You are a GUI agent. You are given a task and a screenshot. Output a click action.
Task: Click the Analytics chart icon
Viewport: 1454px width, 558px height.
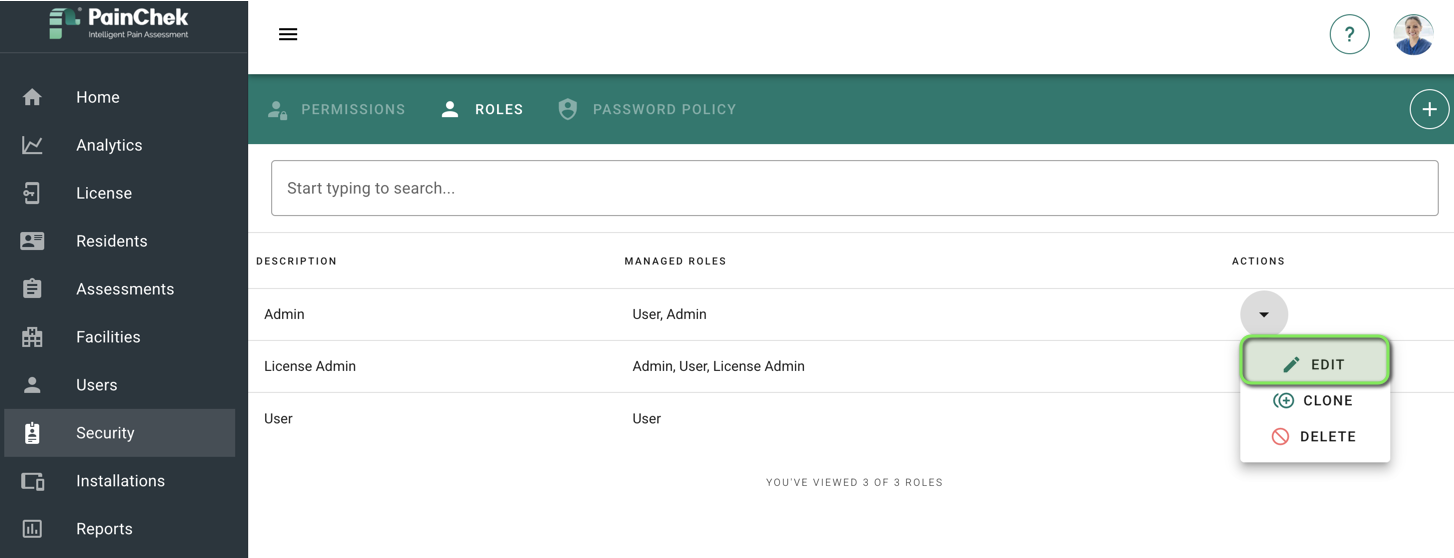coord(32,145)
